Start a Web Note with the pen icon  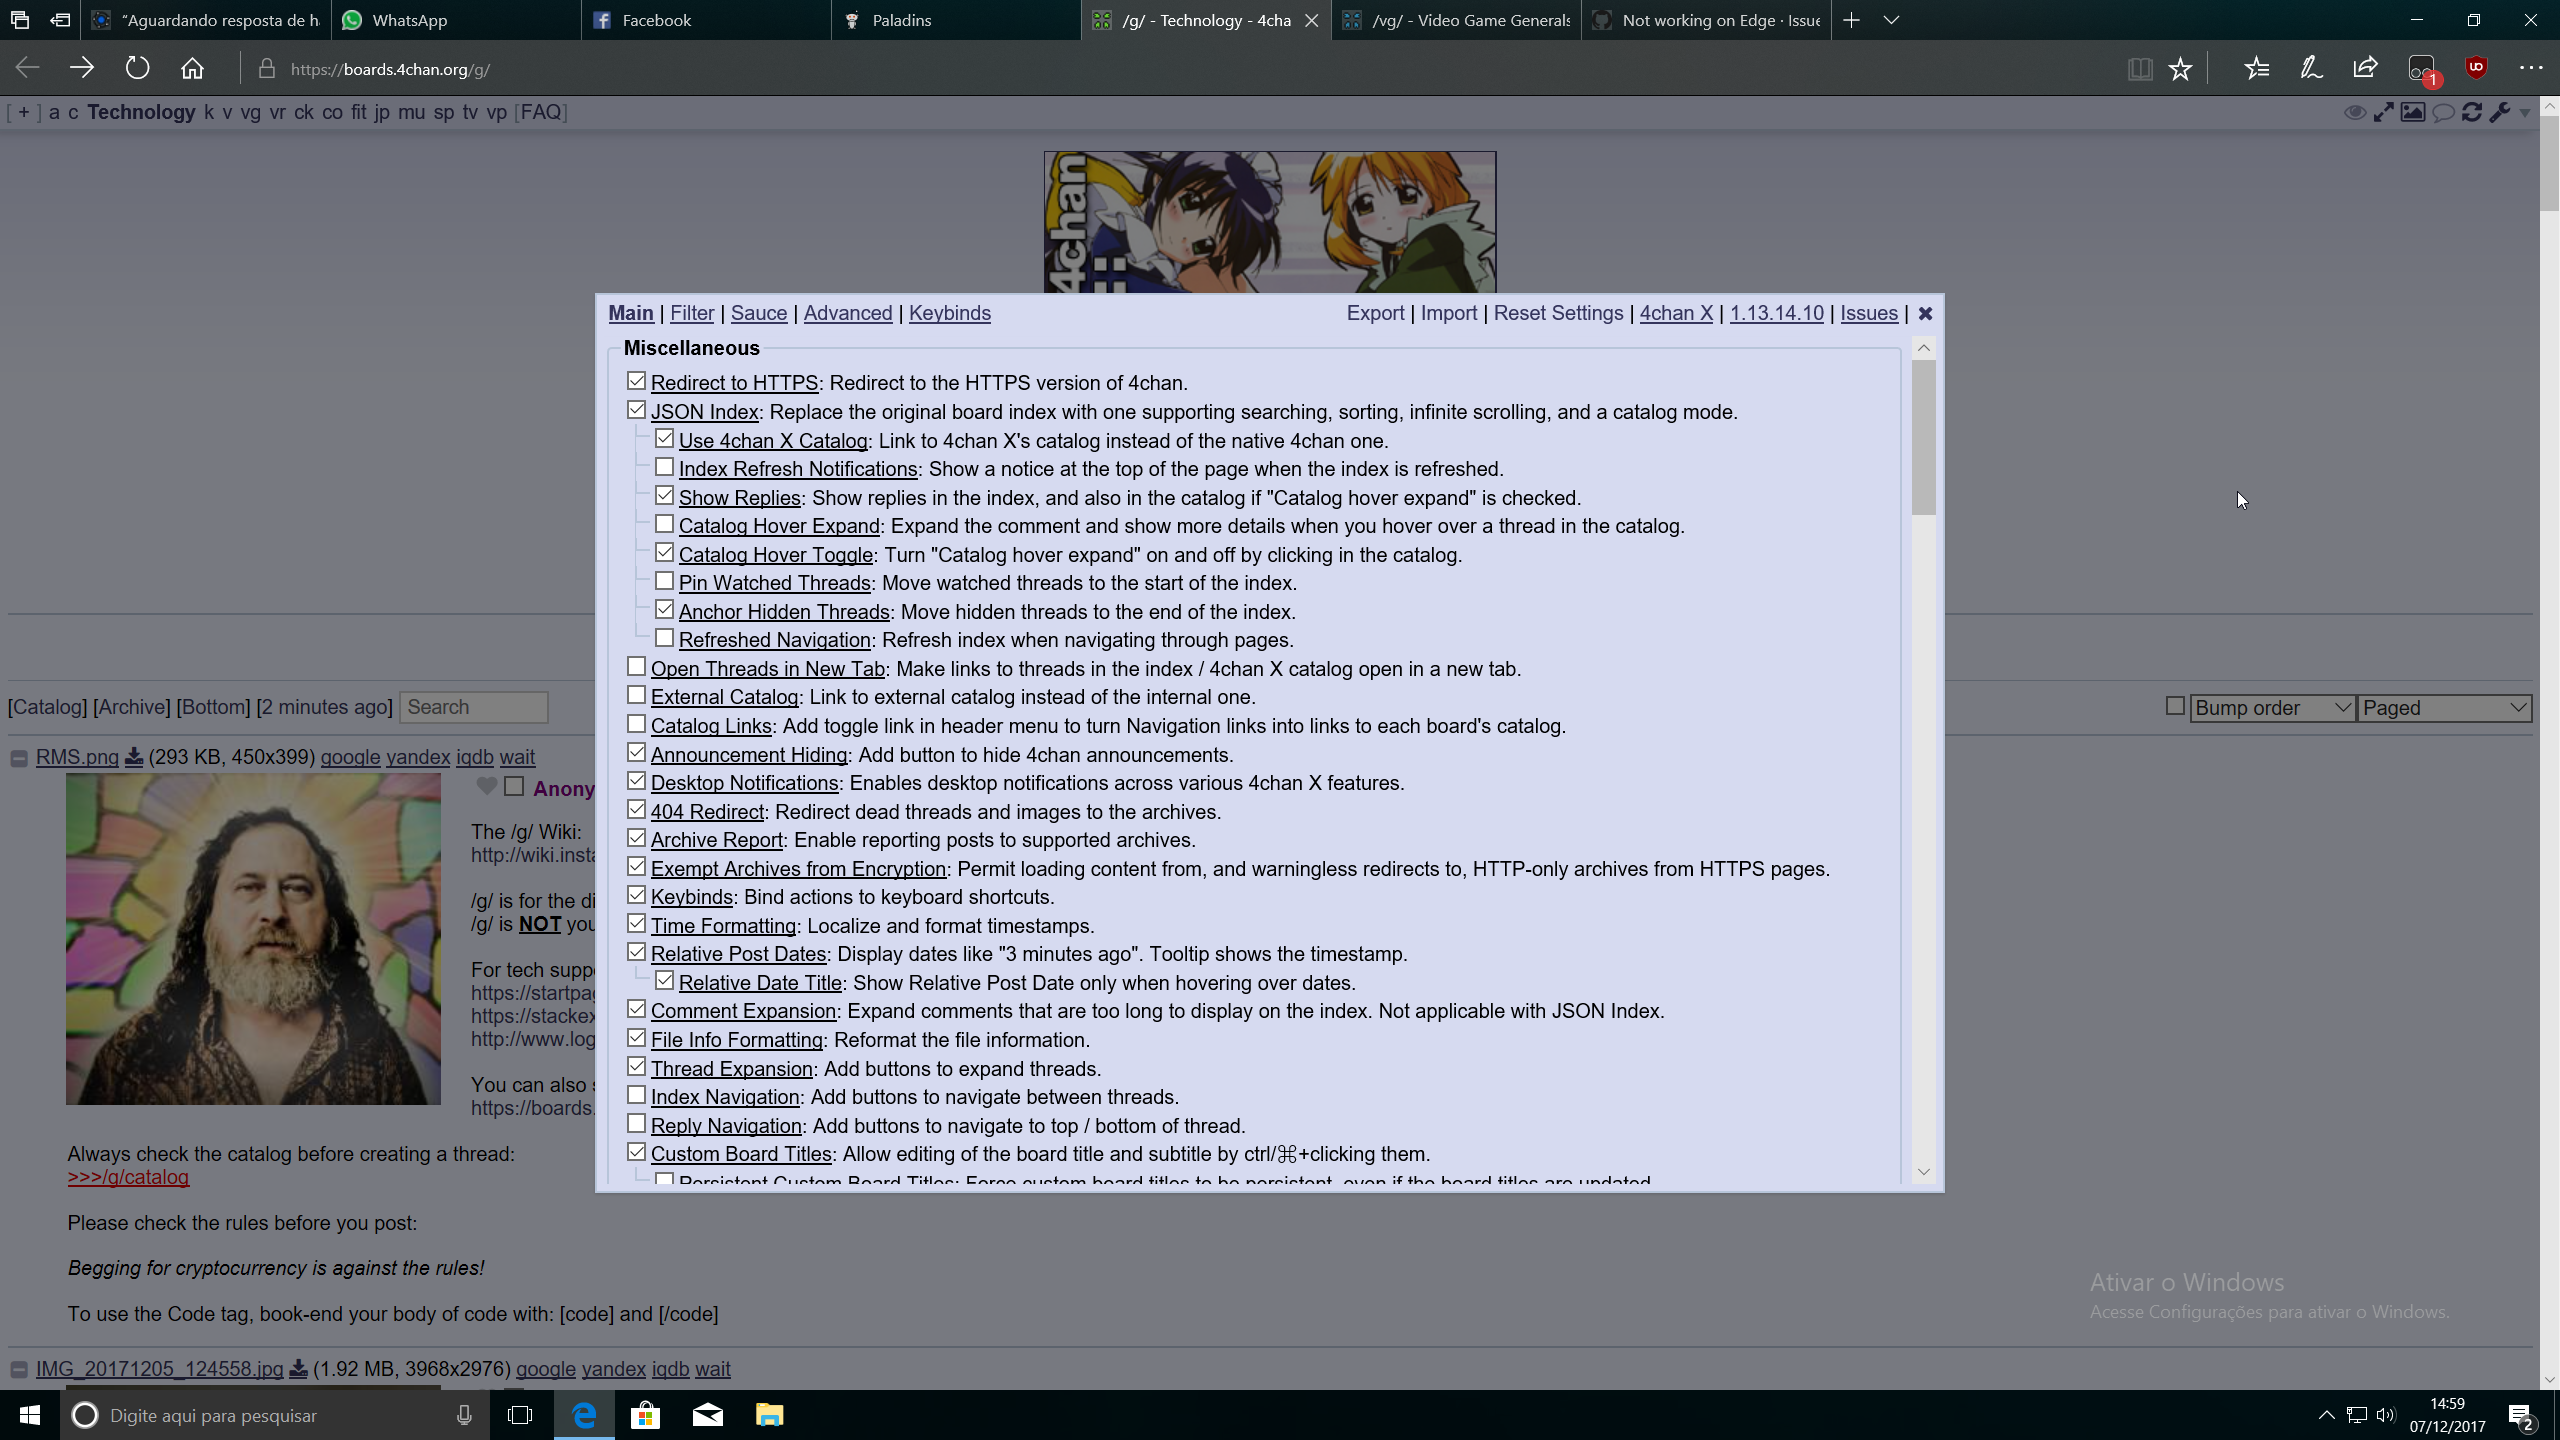[x=2310, y=67]
